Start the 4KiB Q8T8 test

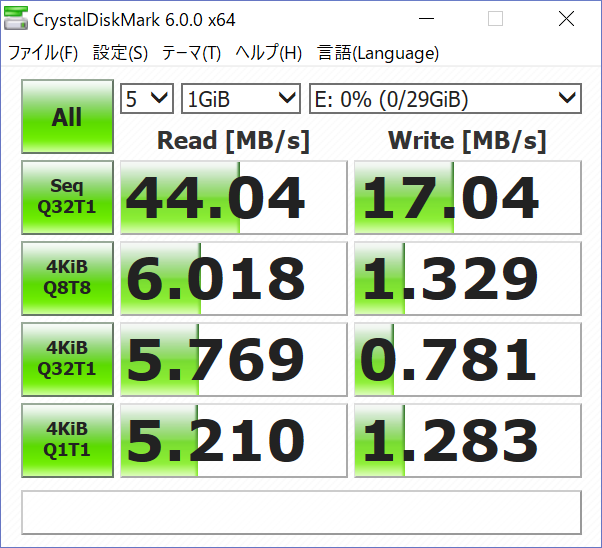coord(67,279)
